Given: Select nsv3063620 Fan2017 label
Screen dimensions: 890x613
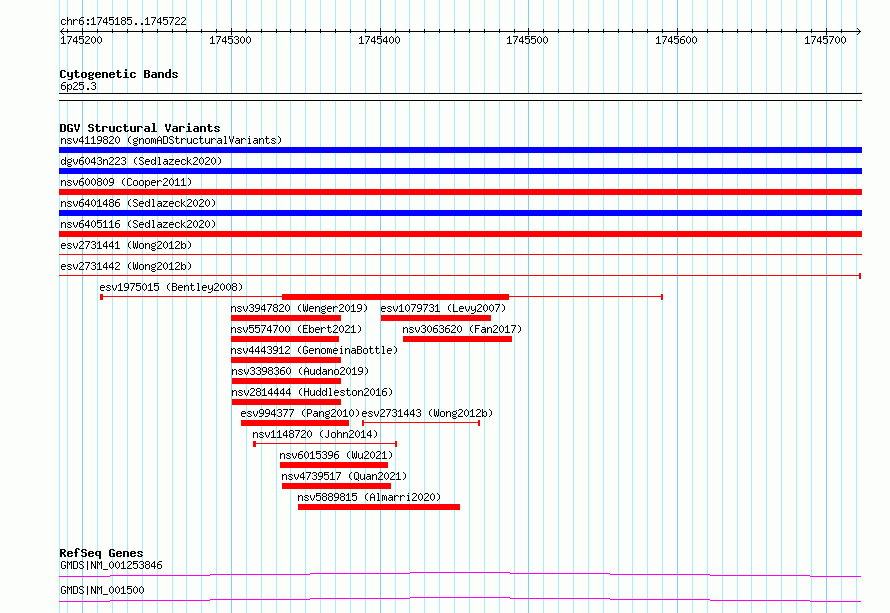Looking at the screenshot, I should (x=462, y=329).
